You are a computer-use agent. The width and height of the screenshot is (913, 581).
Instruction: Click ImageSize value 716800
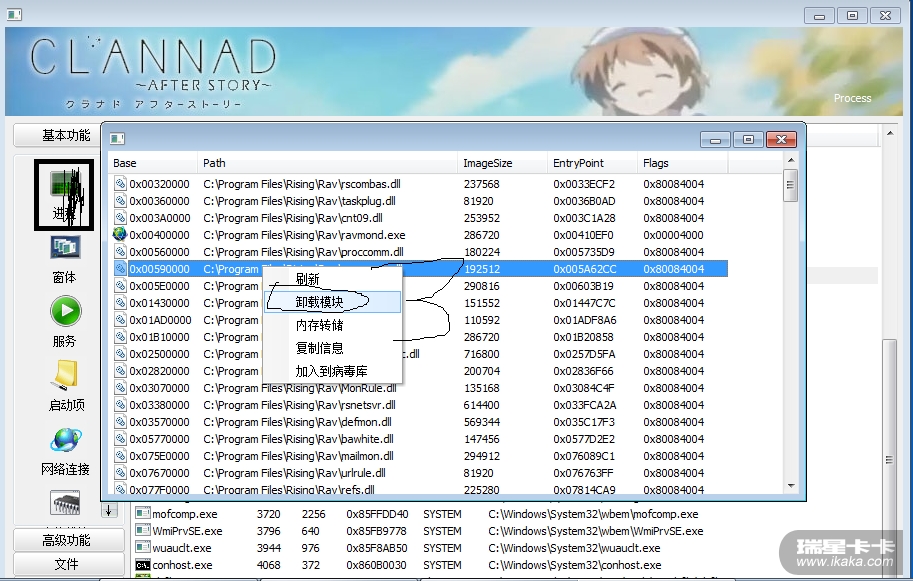pos(482,354)
